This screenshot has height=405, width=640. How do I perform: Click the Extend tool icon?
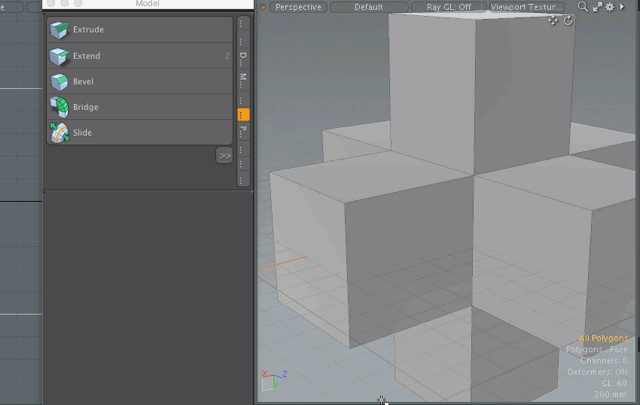(59, 56)
